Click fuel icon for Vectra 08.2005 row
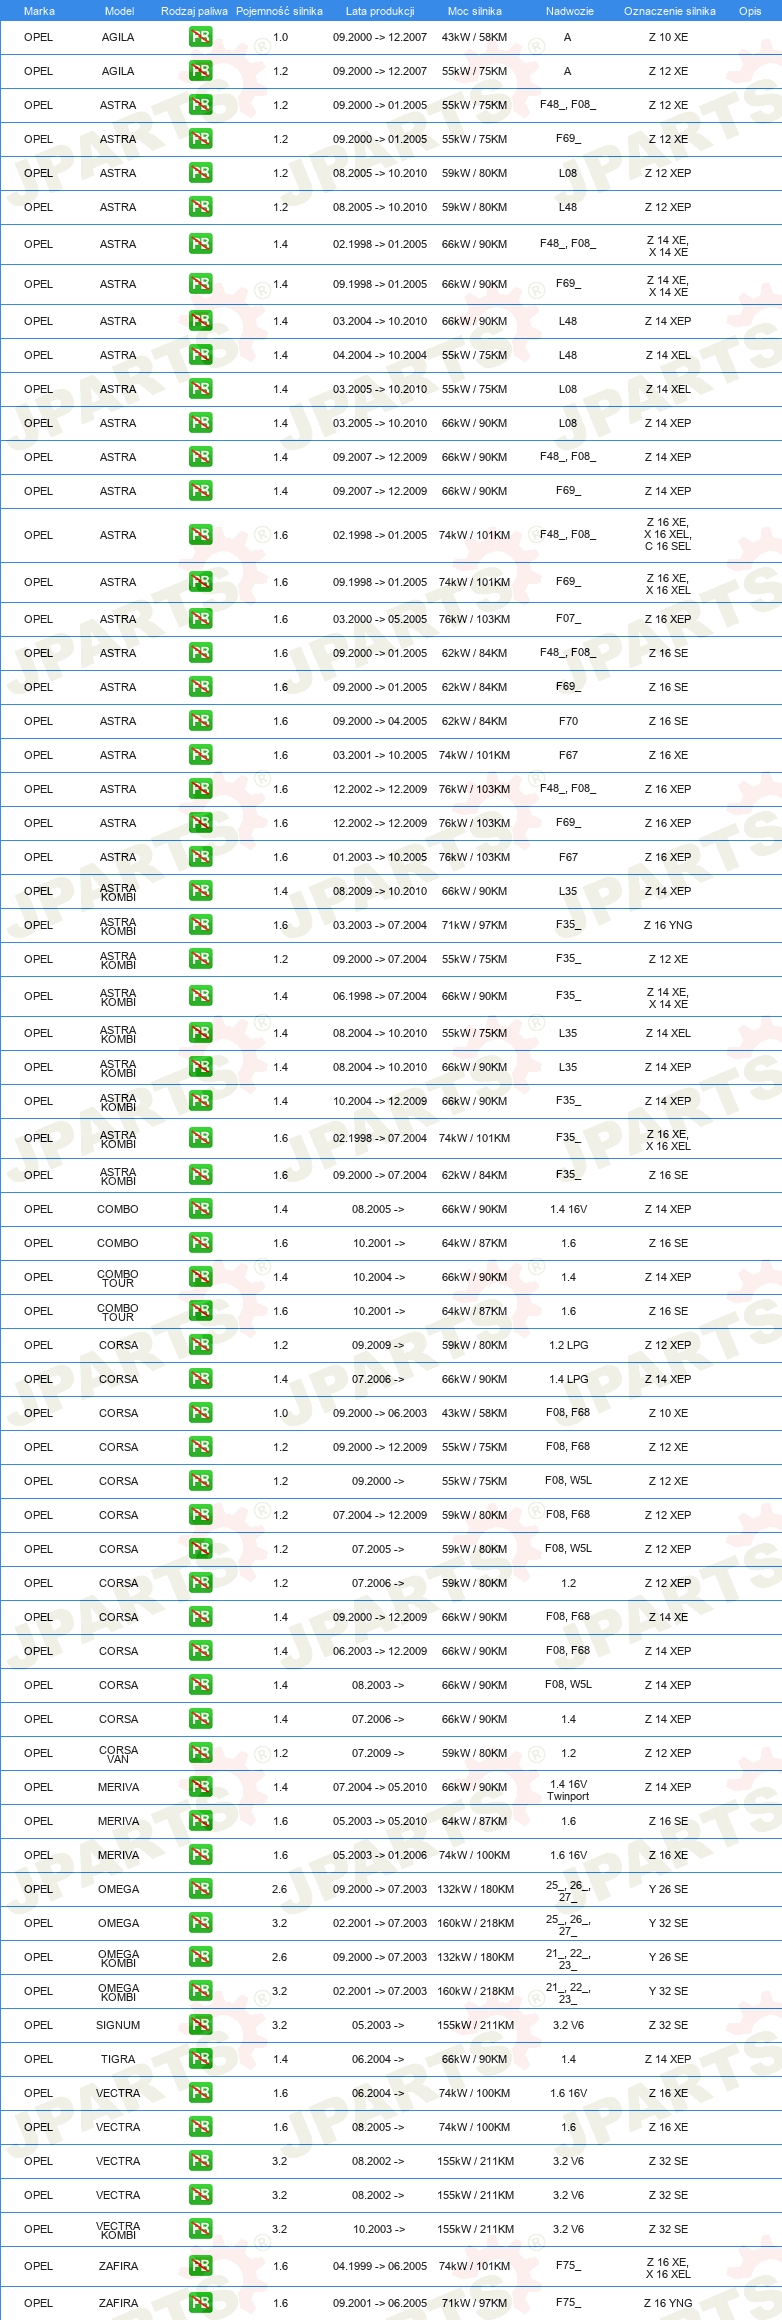Screen dimensions: 782x2320 (200, 2127)
